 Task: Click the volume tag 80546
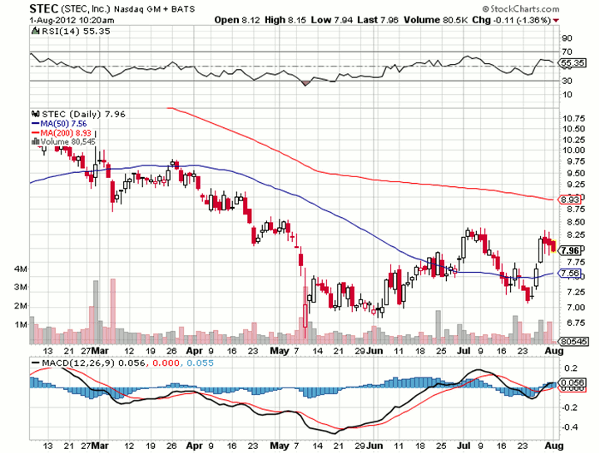tap(573, 341)
